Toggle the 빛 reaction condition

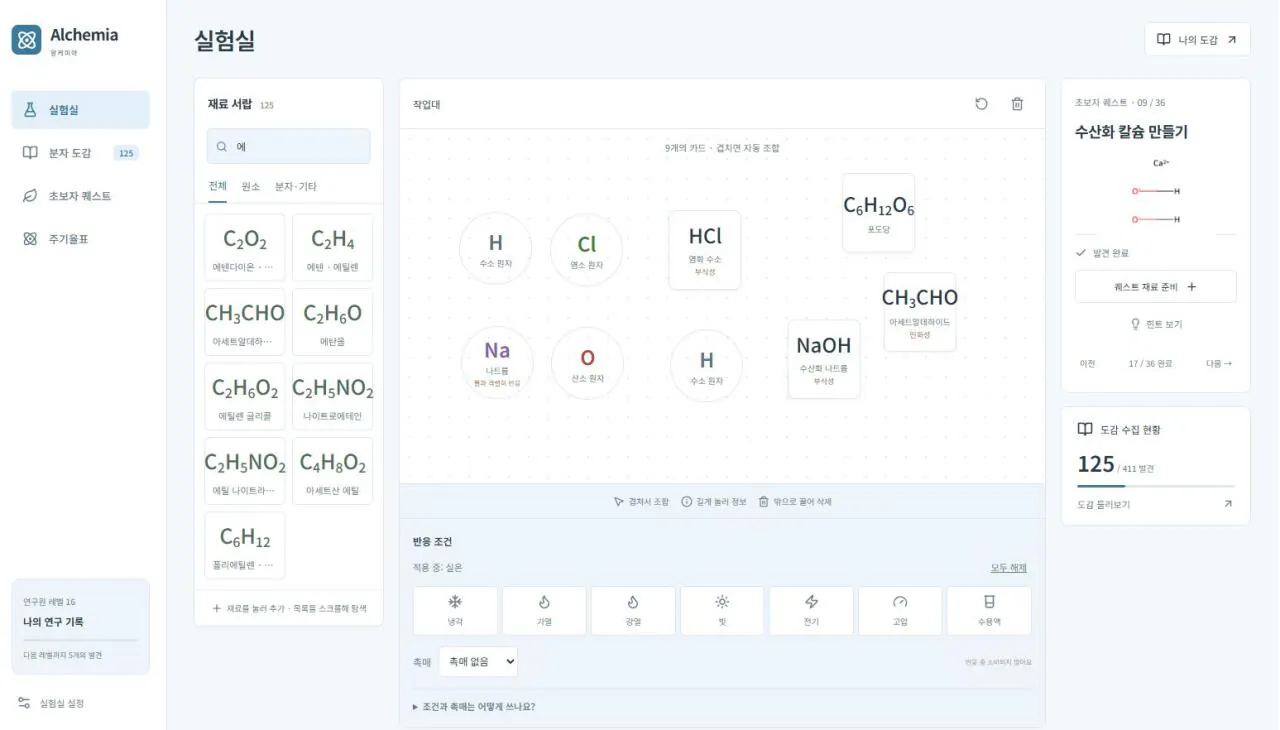pyautogui.click(x=722, y=610)
